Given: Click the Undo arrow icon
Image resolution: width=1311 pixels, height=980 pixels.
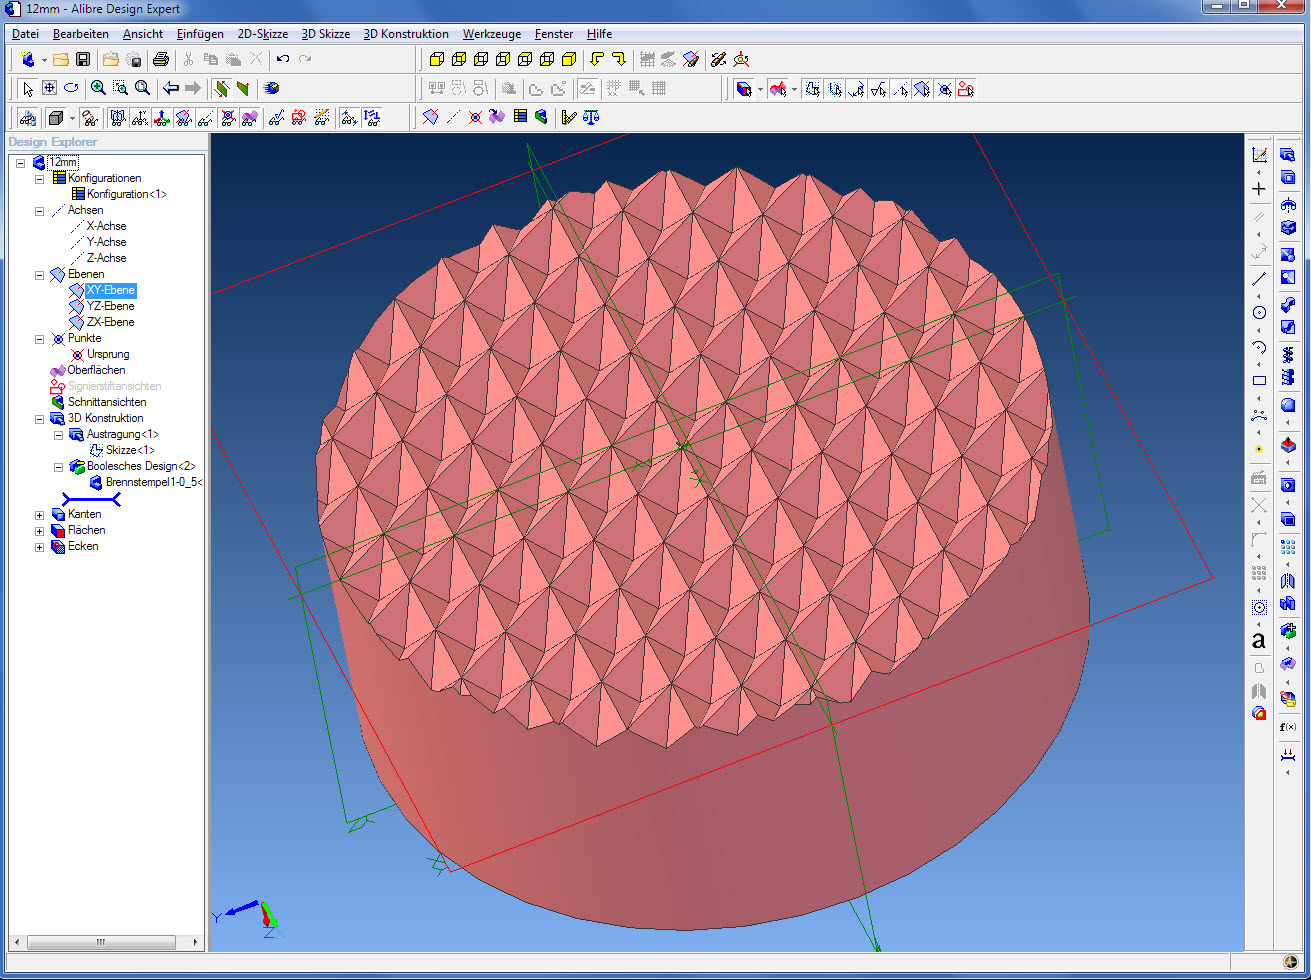Looking at the screenshot, I should [283, 60].
